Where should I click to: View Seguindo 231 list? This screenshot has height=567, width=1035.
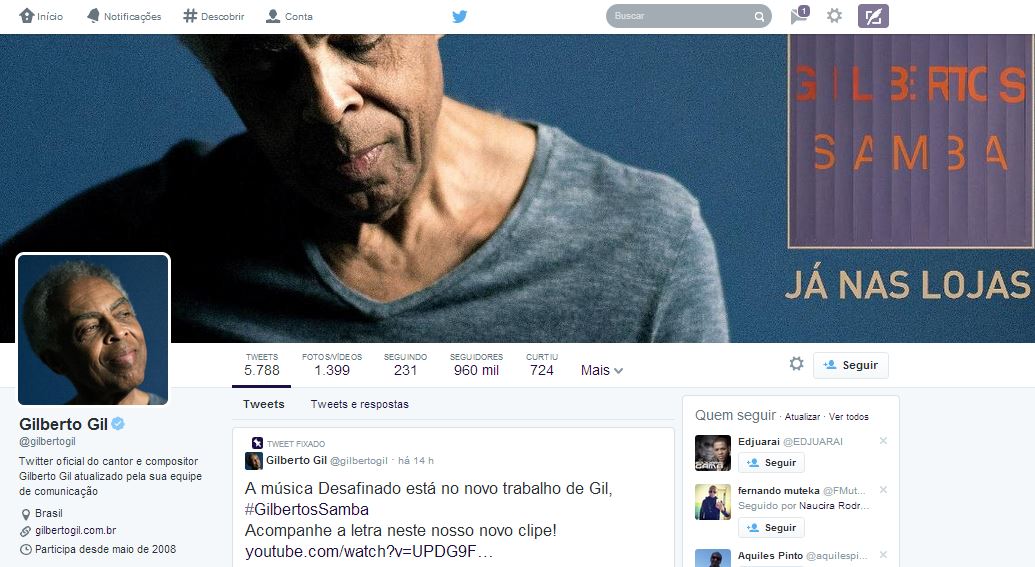tap(405, 365)
